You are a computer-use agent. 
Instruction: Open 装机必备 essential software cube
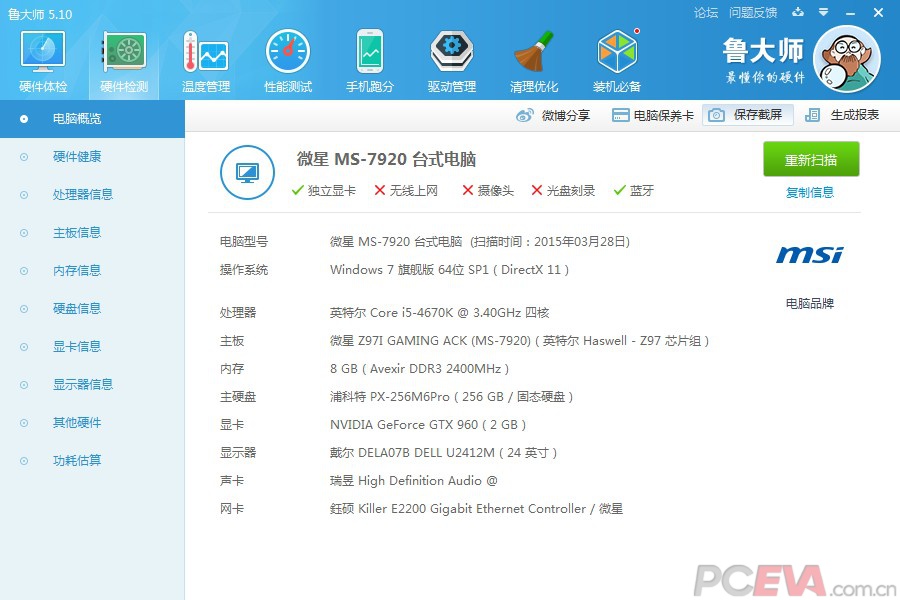coord(616,62)
